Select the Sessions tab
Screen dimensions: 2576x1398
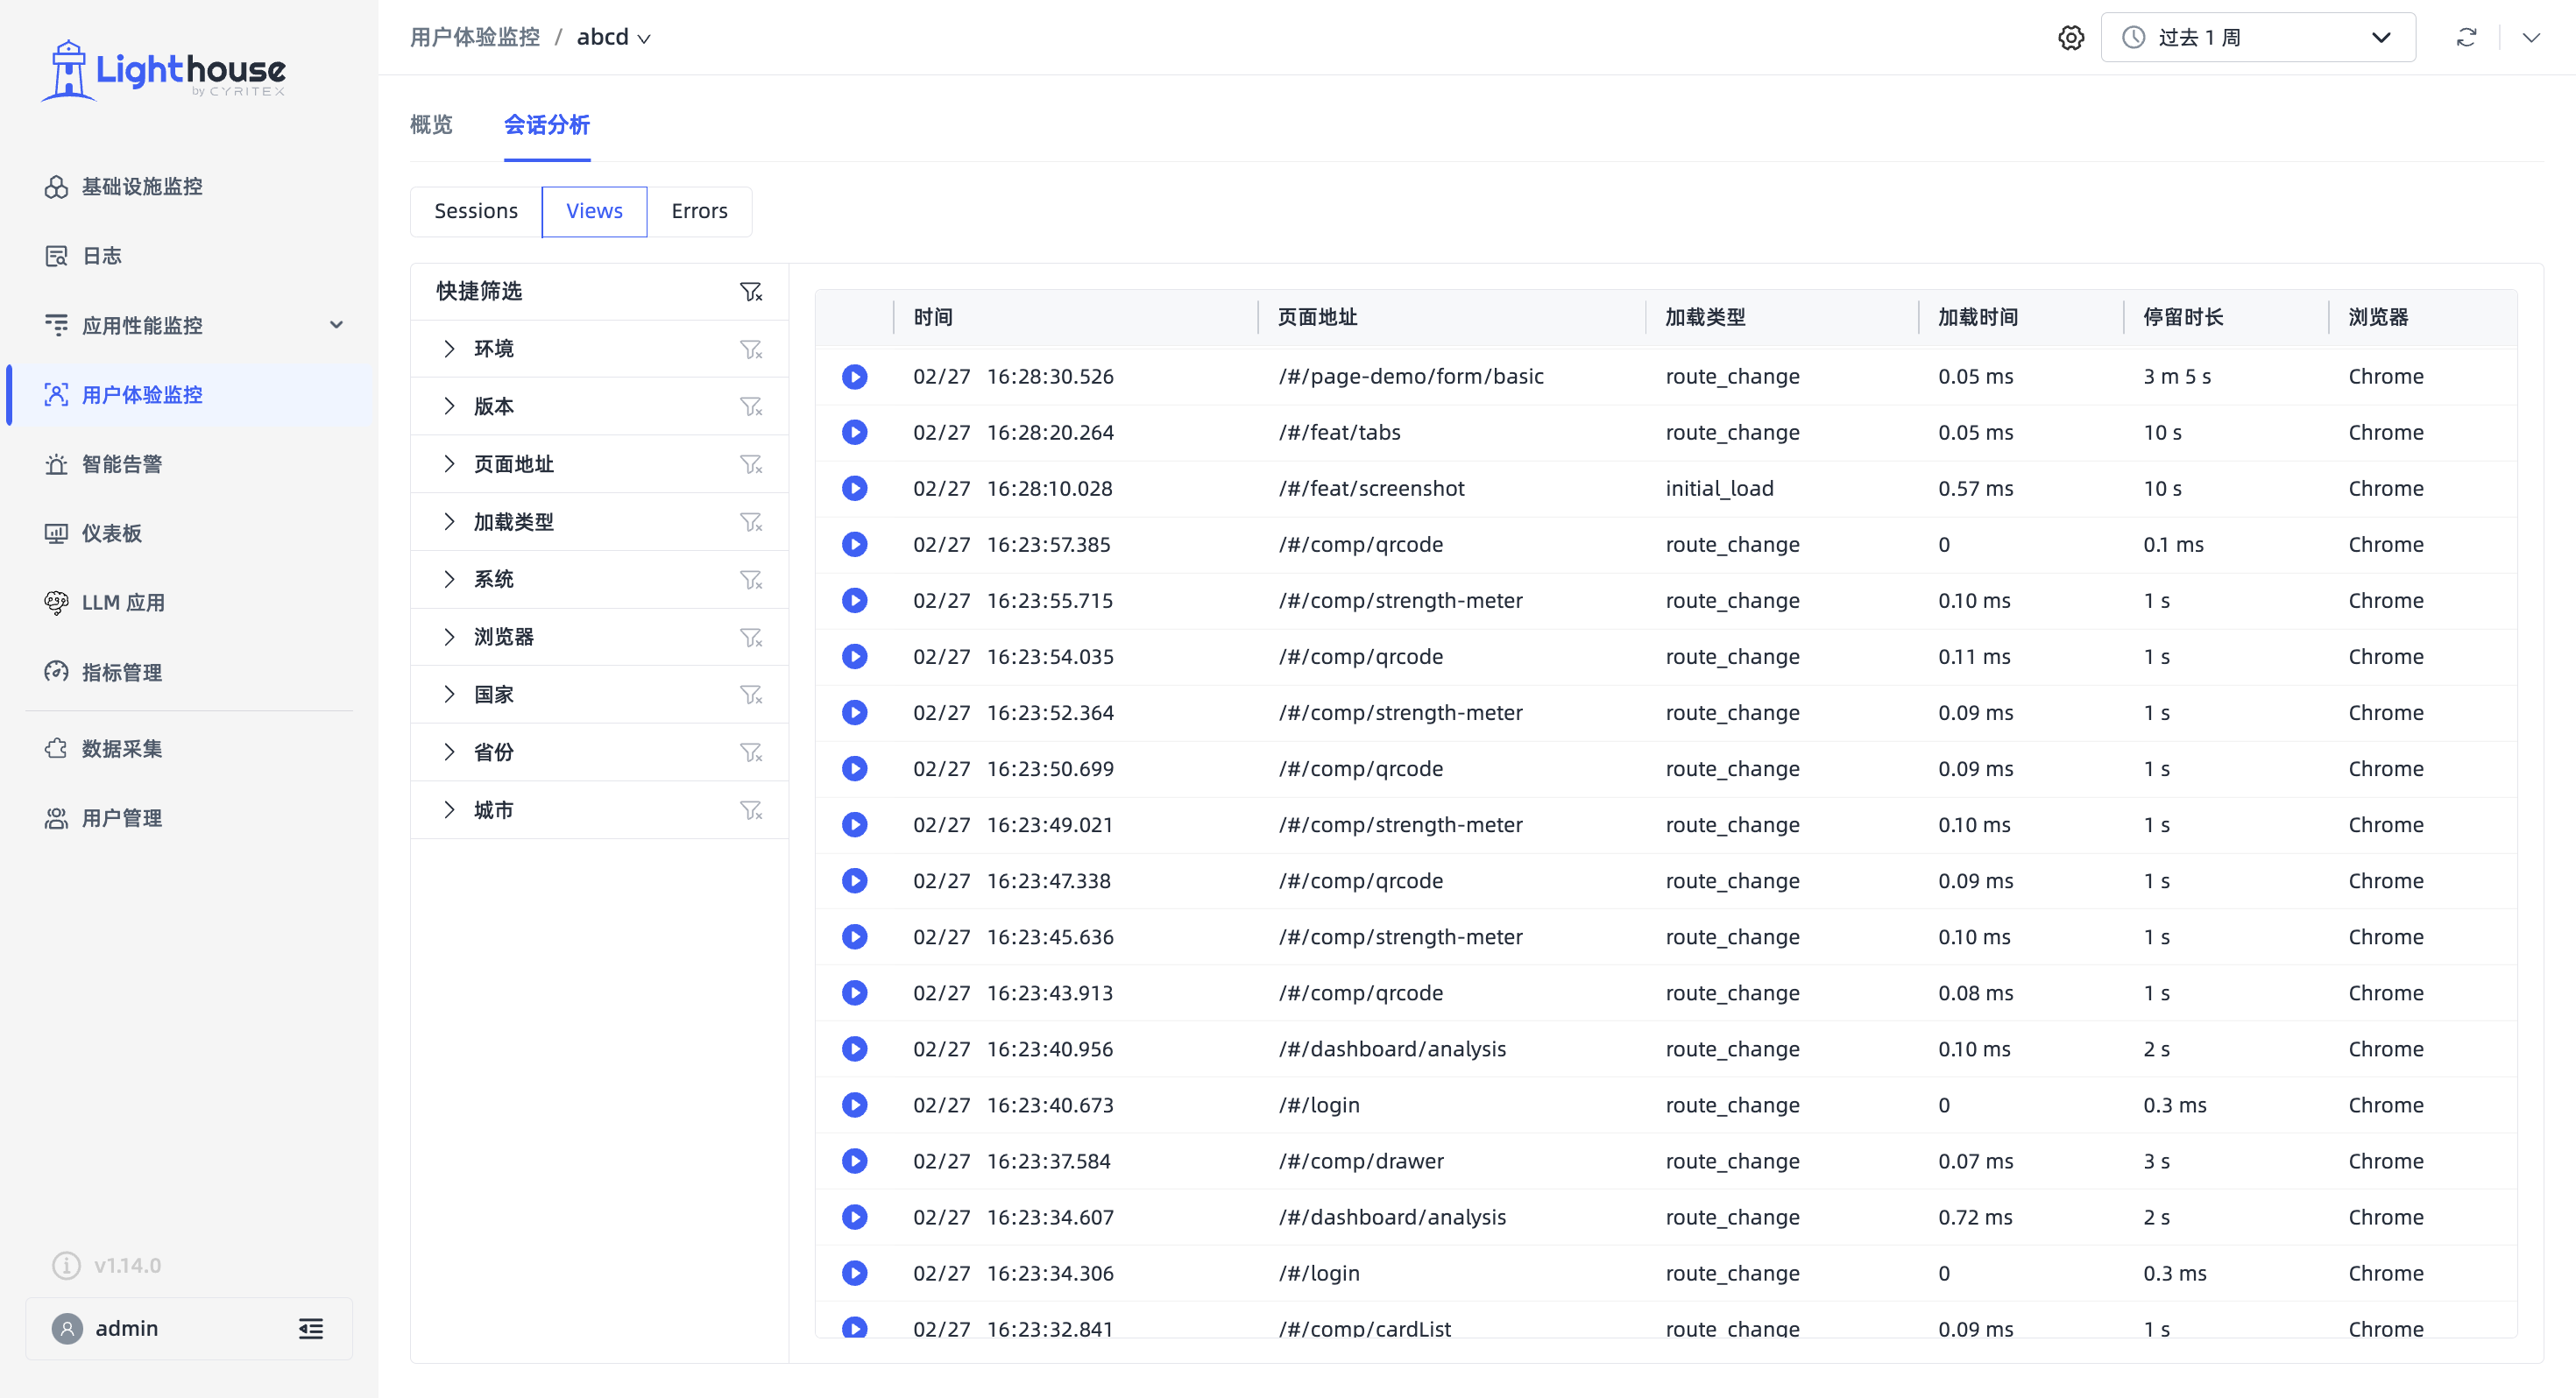point(476,211)
